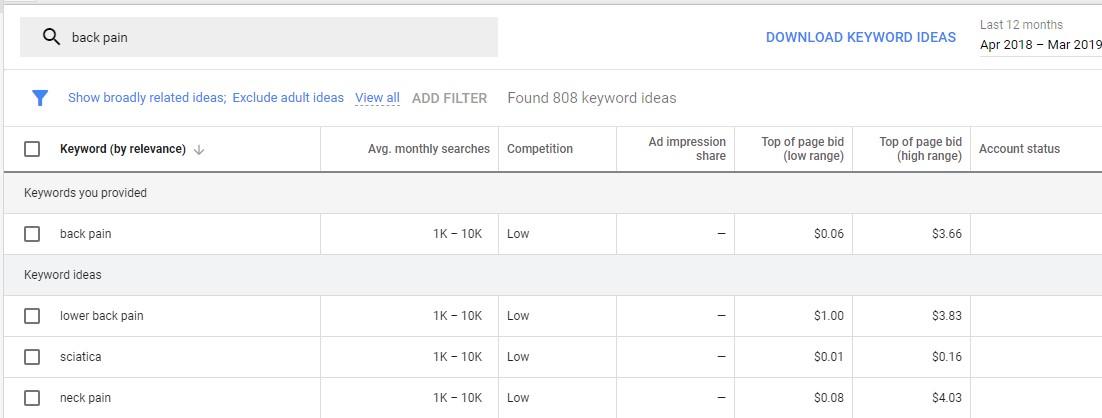Click the Ad impression share column header
1102x418 pixels.
[687, 149]
